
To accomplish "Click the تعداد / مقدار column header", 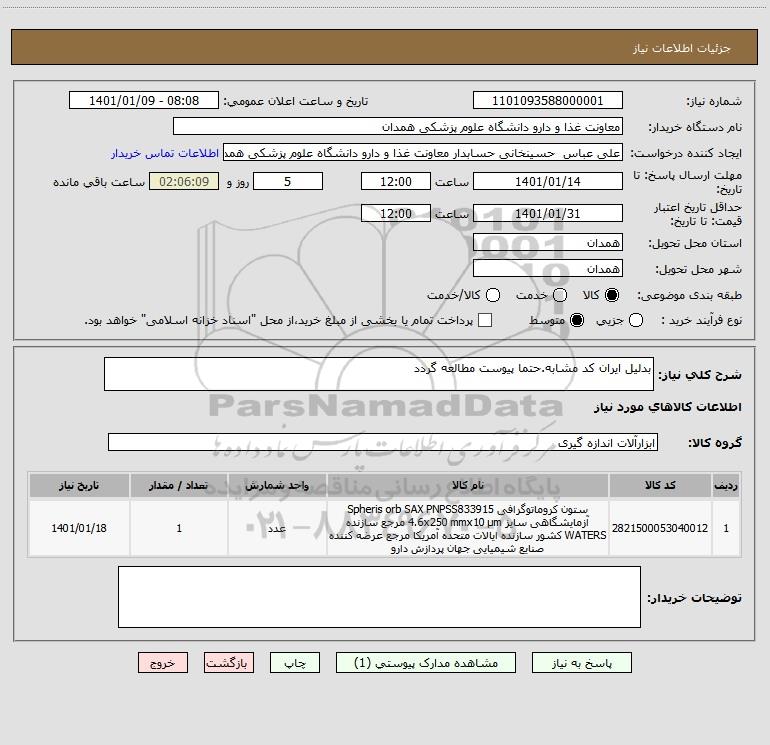I will pyautogui.click(x=179, y=486).
